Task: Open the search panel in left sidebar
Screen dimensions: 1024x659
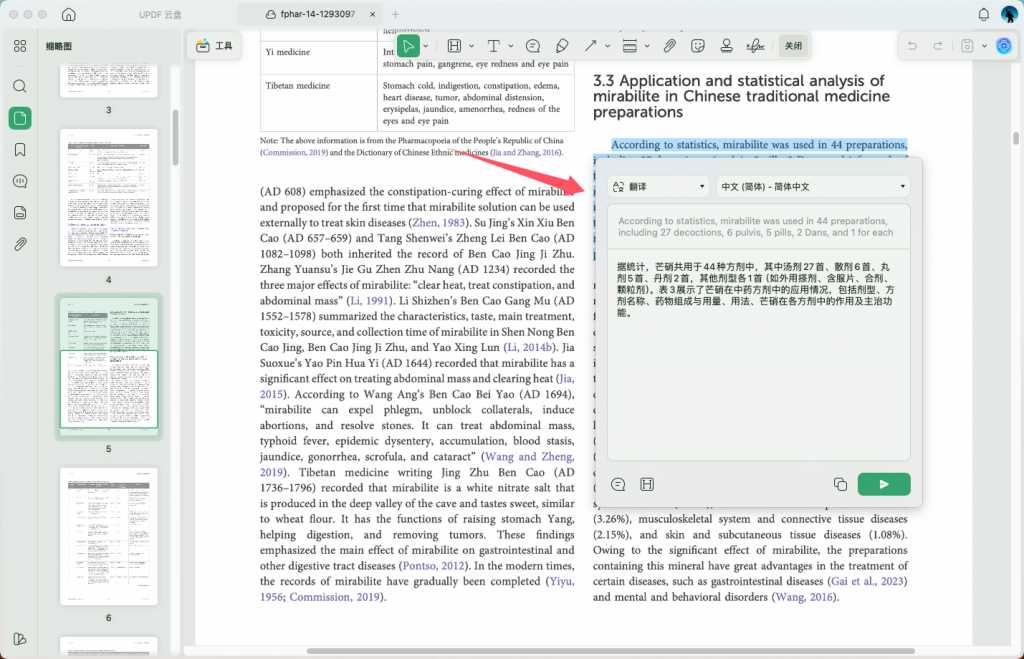Action: pos(20,86)
